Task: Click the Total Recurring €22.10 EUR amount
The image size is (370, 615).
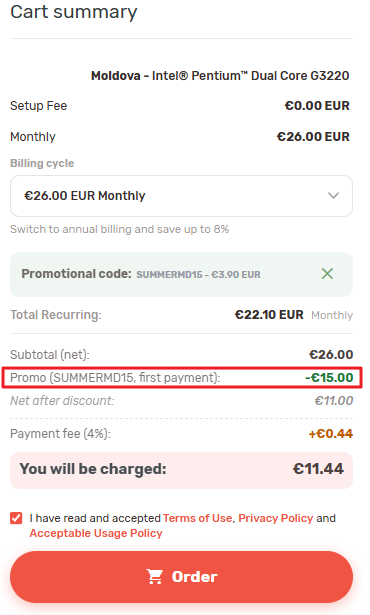Action: click(x=269, y=315)
